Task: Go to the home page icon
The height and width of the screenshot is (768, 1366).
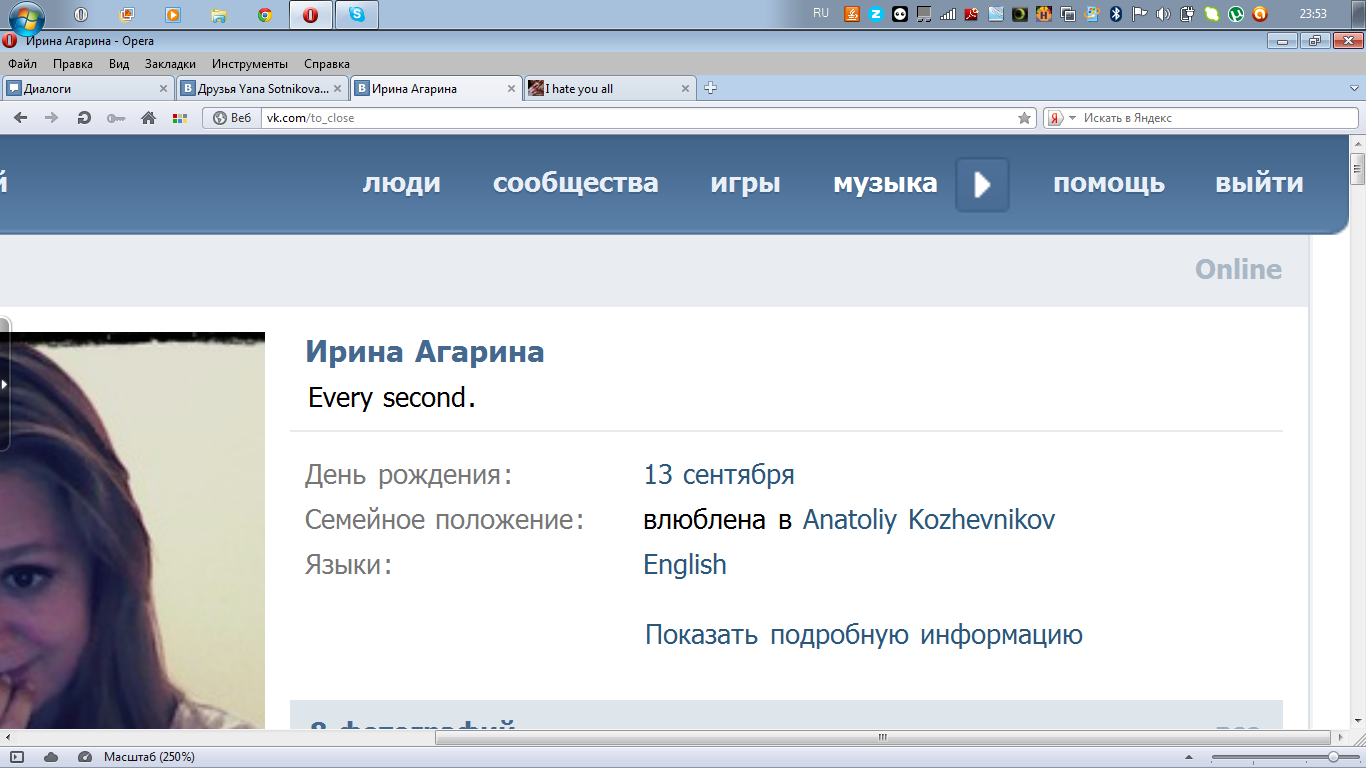Action: 148,118
